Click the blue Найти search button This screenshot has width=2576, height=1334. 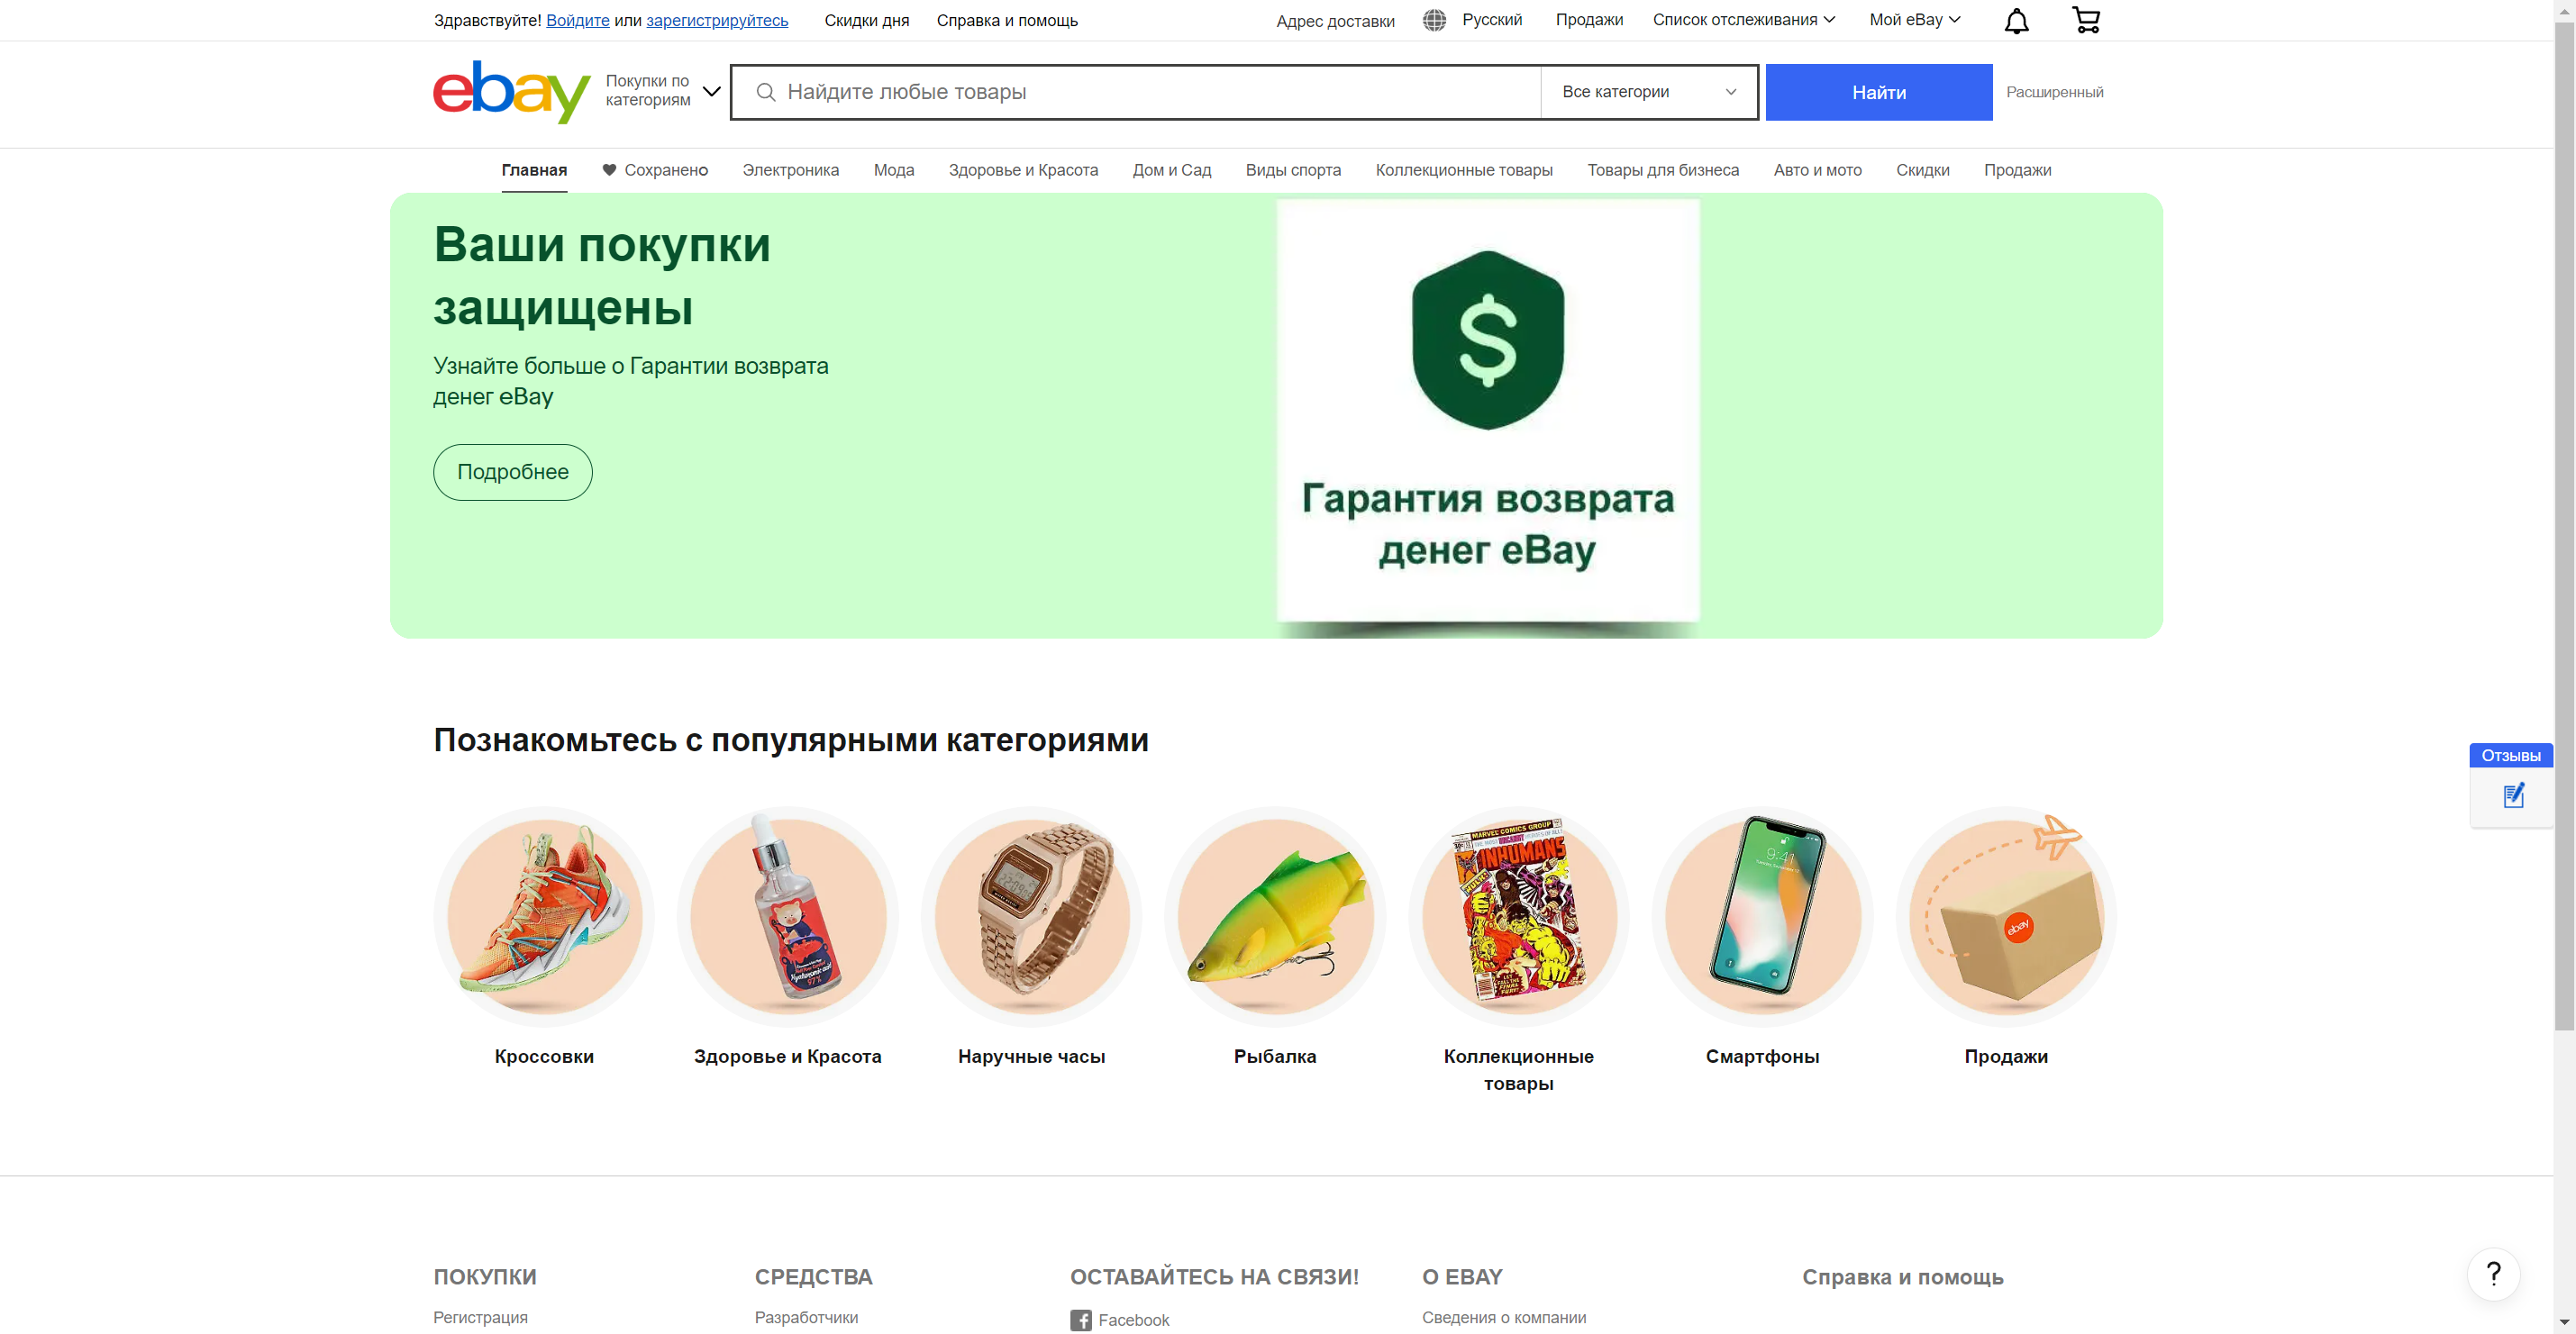(x=1878, y=92)
